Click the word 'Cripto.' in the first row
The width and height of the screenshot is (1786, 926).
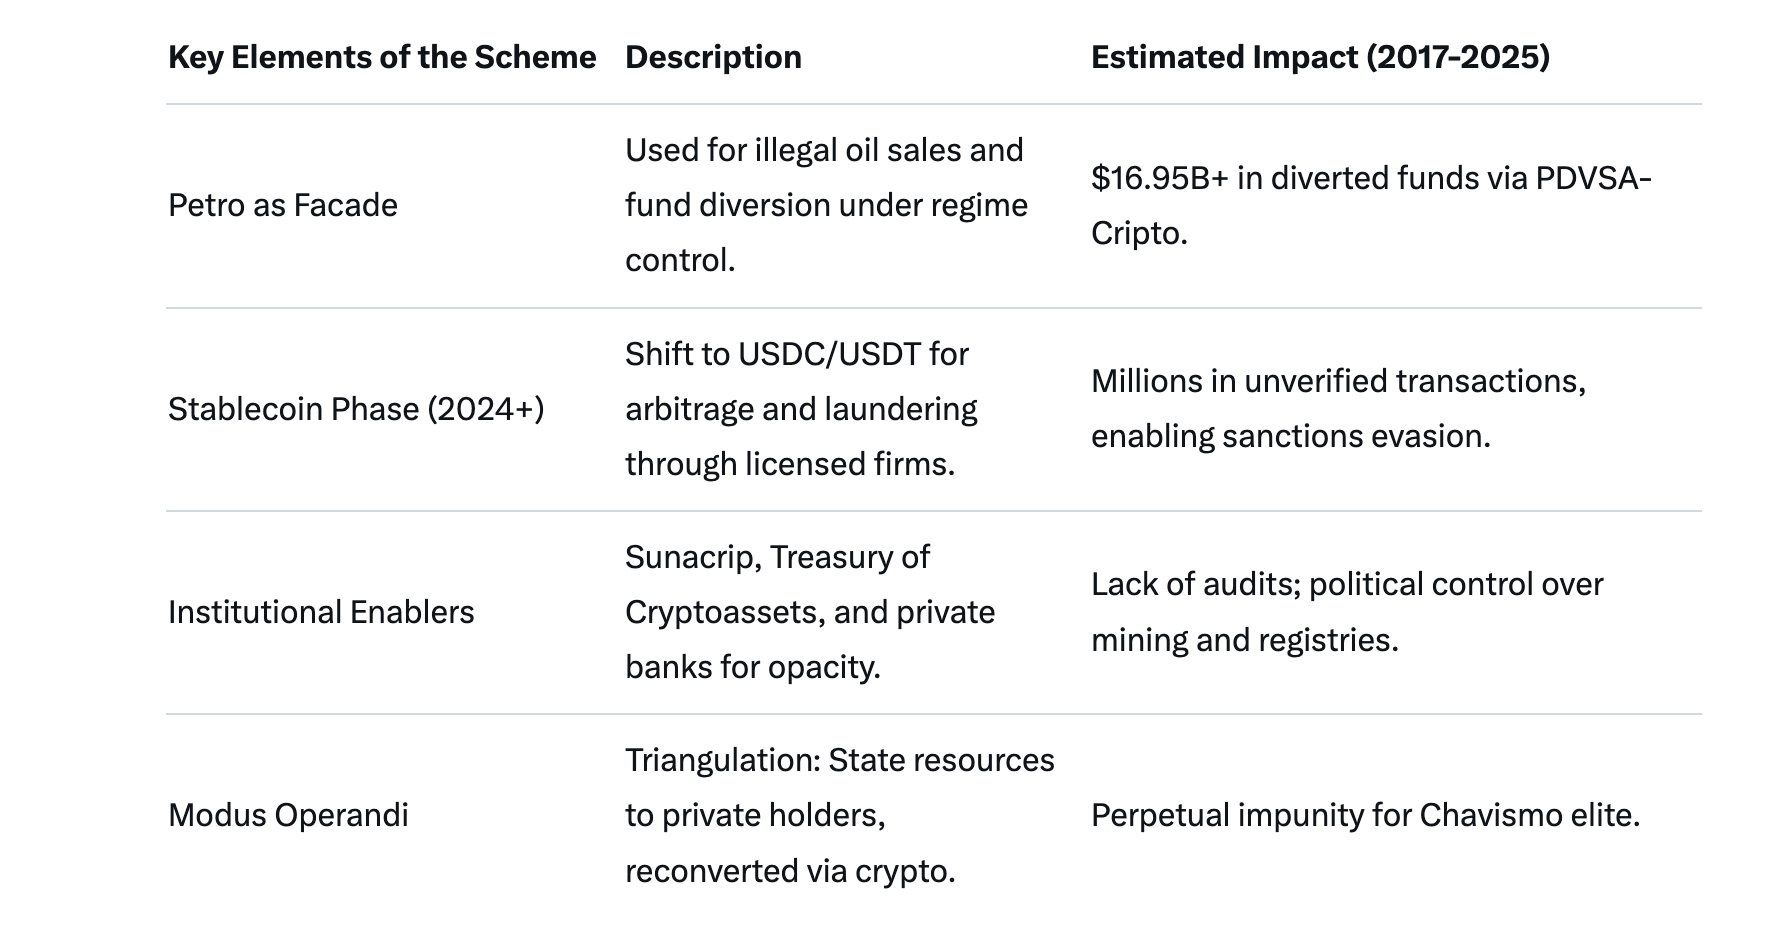(x=1139, y=233)
